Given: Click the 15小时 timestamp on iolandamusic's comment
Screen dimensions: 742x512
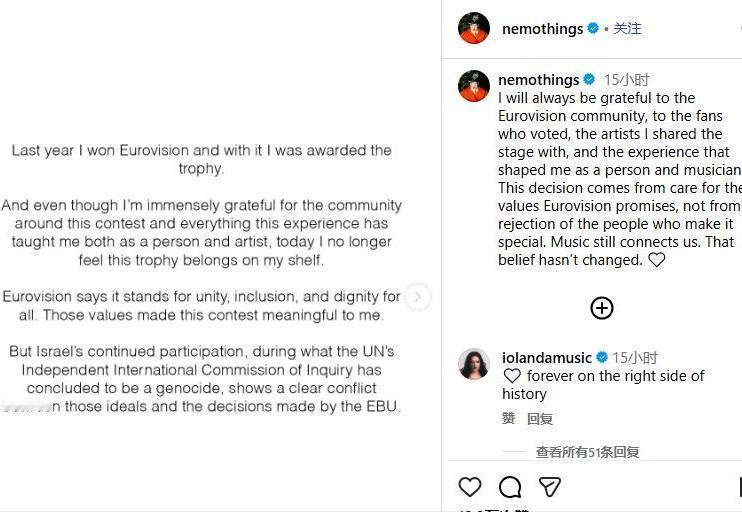Looking at the screenshot, I should [x=635, y=357].
